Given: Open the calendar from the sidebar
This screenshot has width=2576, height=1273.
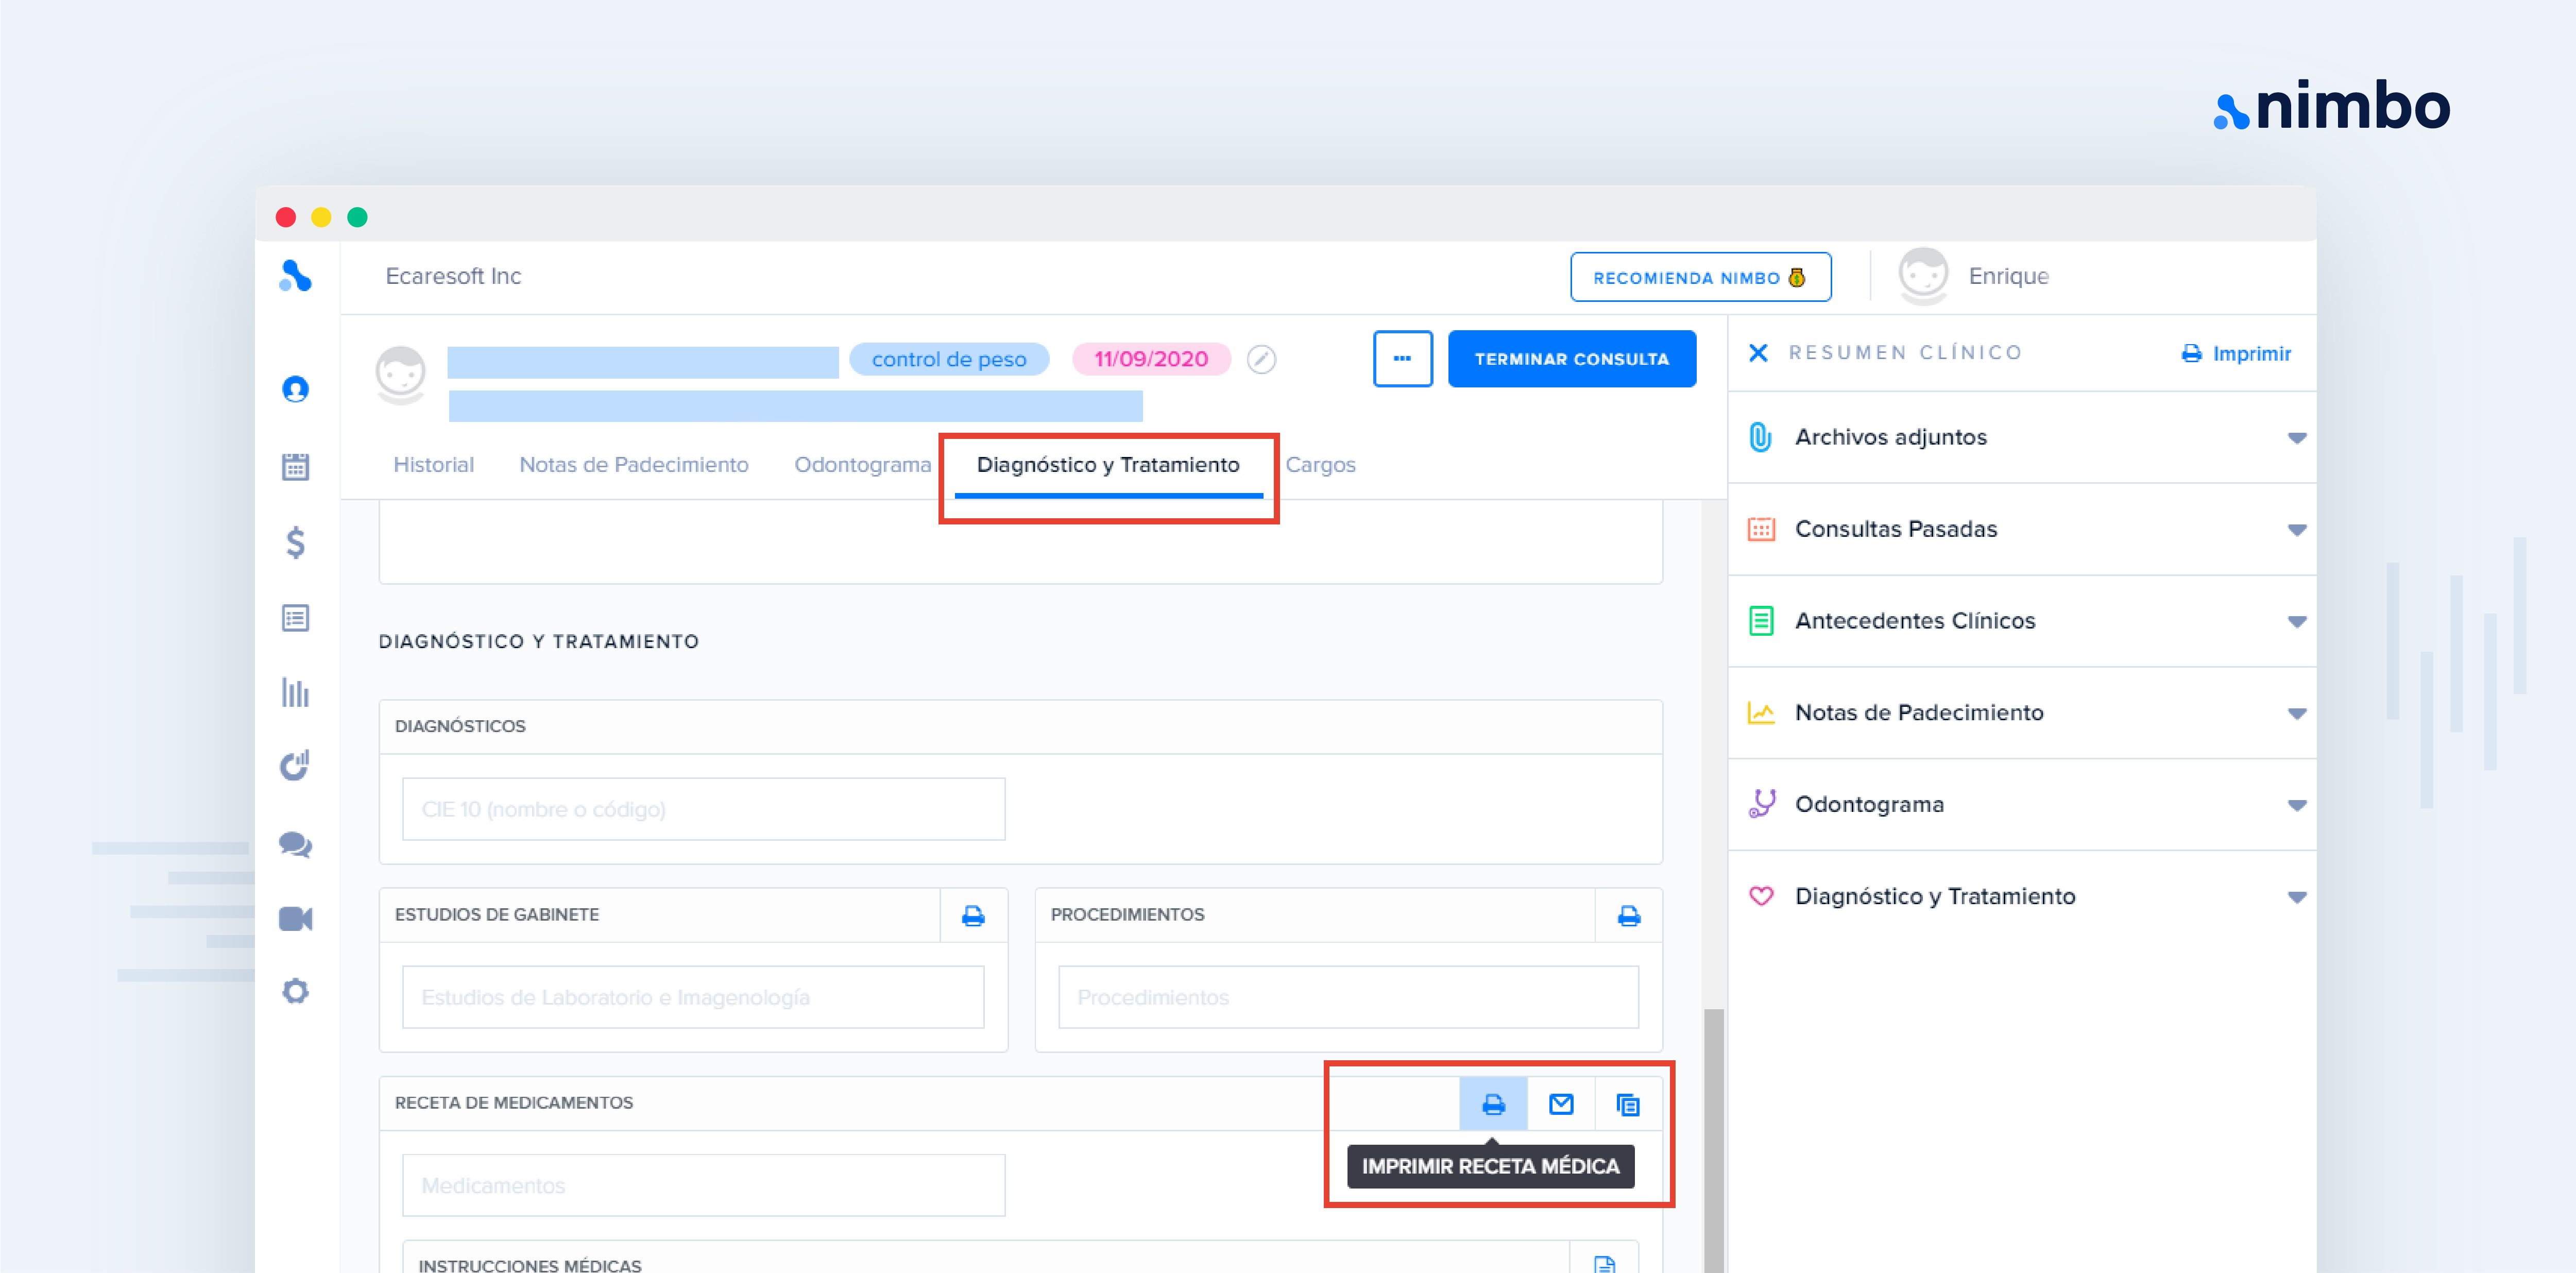Looking at the screenshot, I should pos(295,466).
